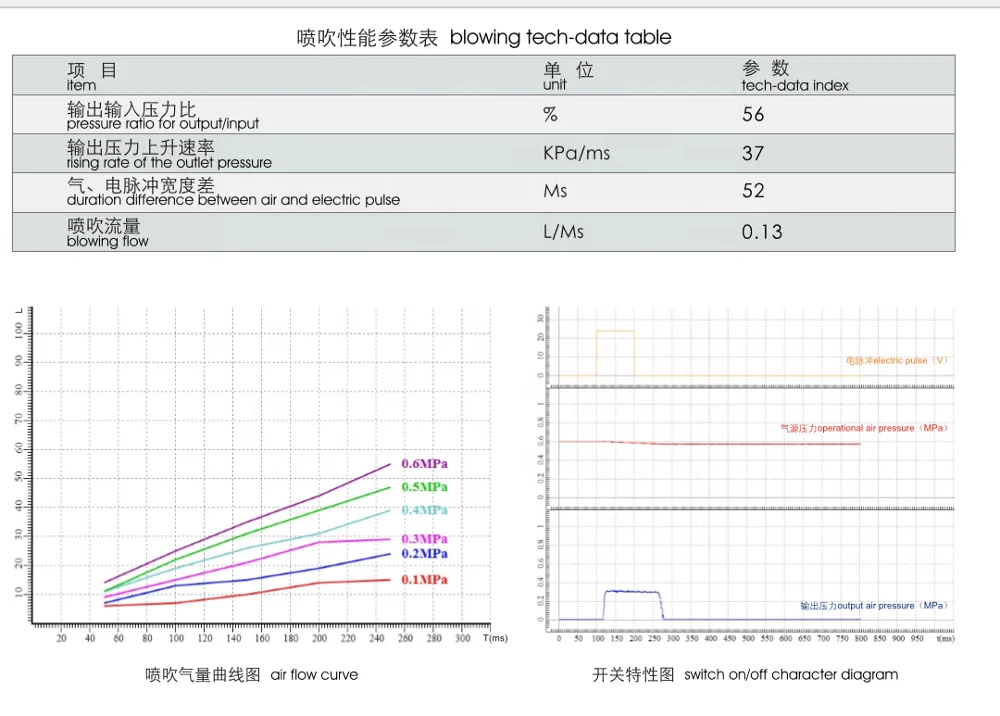Click the 'tech-data index' column header
Viewport: 1000px width, 716px height.
tap(795, 85)
